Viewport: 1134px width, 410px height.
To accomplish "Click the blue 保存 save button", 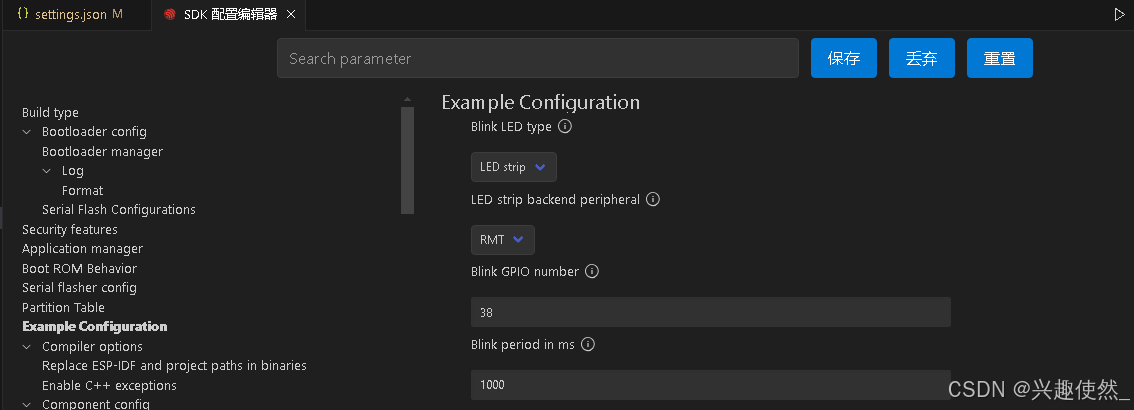I will tap(843, 58).
